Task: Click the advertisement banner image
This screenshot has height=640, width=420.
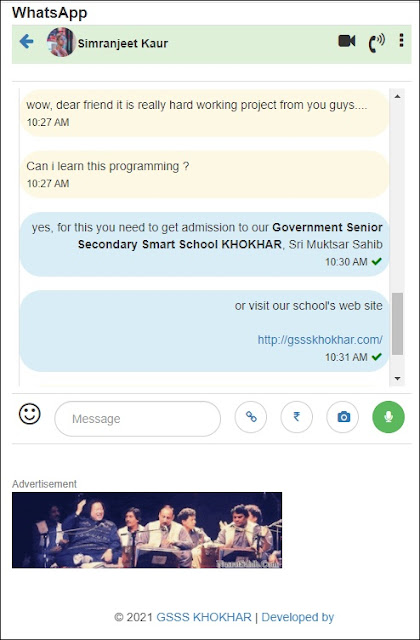Action: 147,530
